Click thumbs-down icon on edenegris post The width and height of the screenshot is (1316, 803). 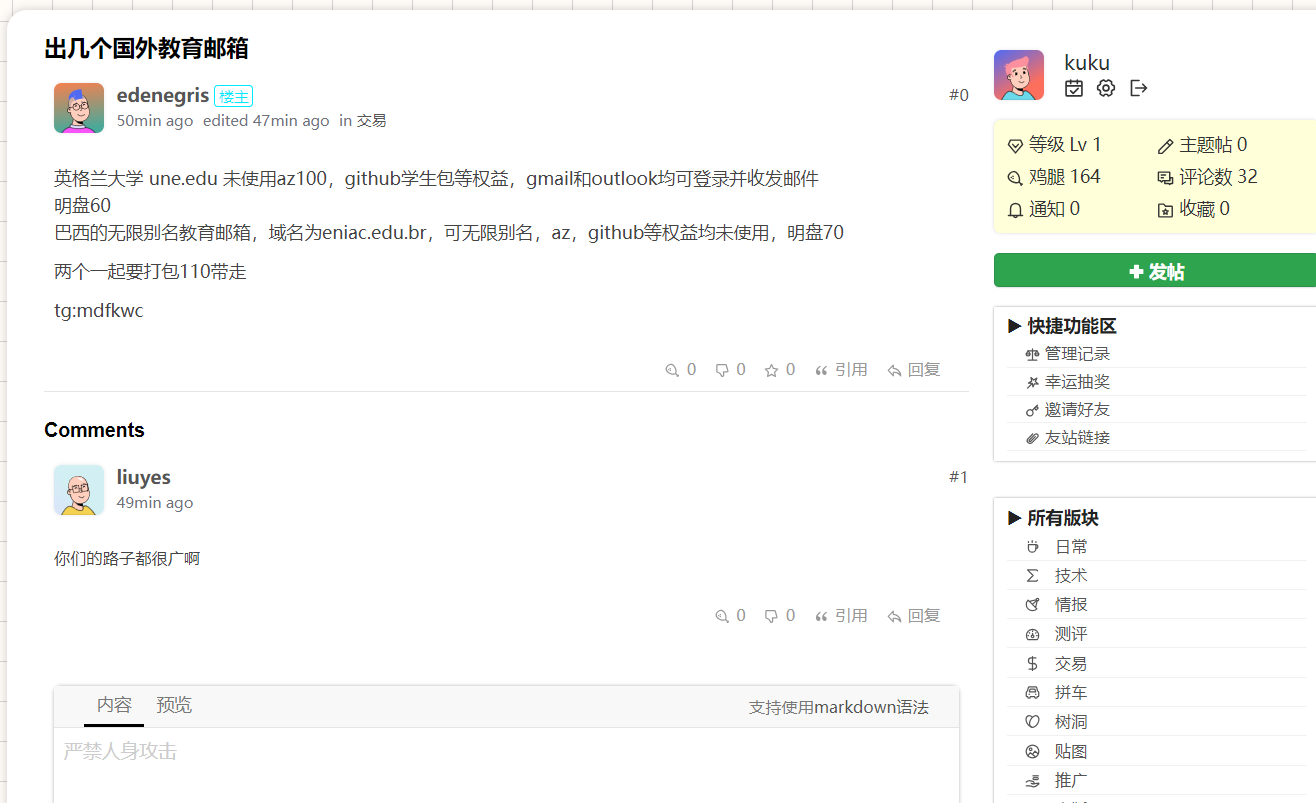722,370
